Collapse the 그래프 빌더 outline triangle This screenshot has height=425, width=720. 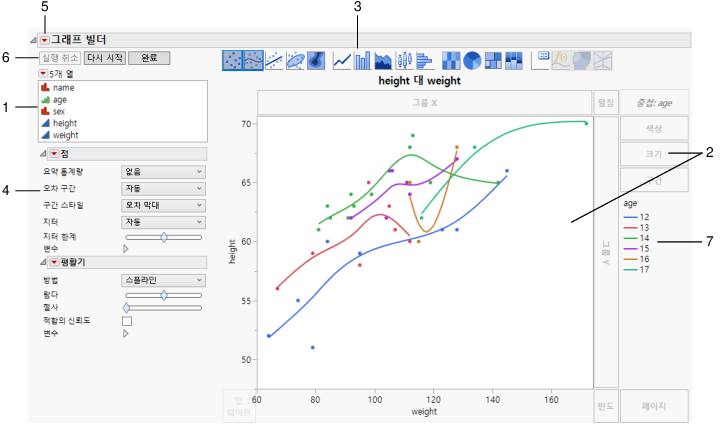pos(34,40)
